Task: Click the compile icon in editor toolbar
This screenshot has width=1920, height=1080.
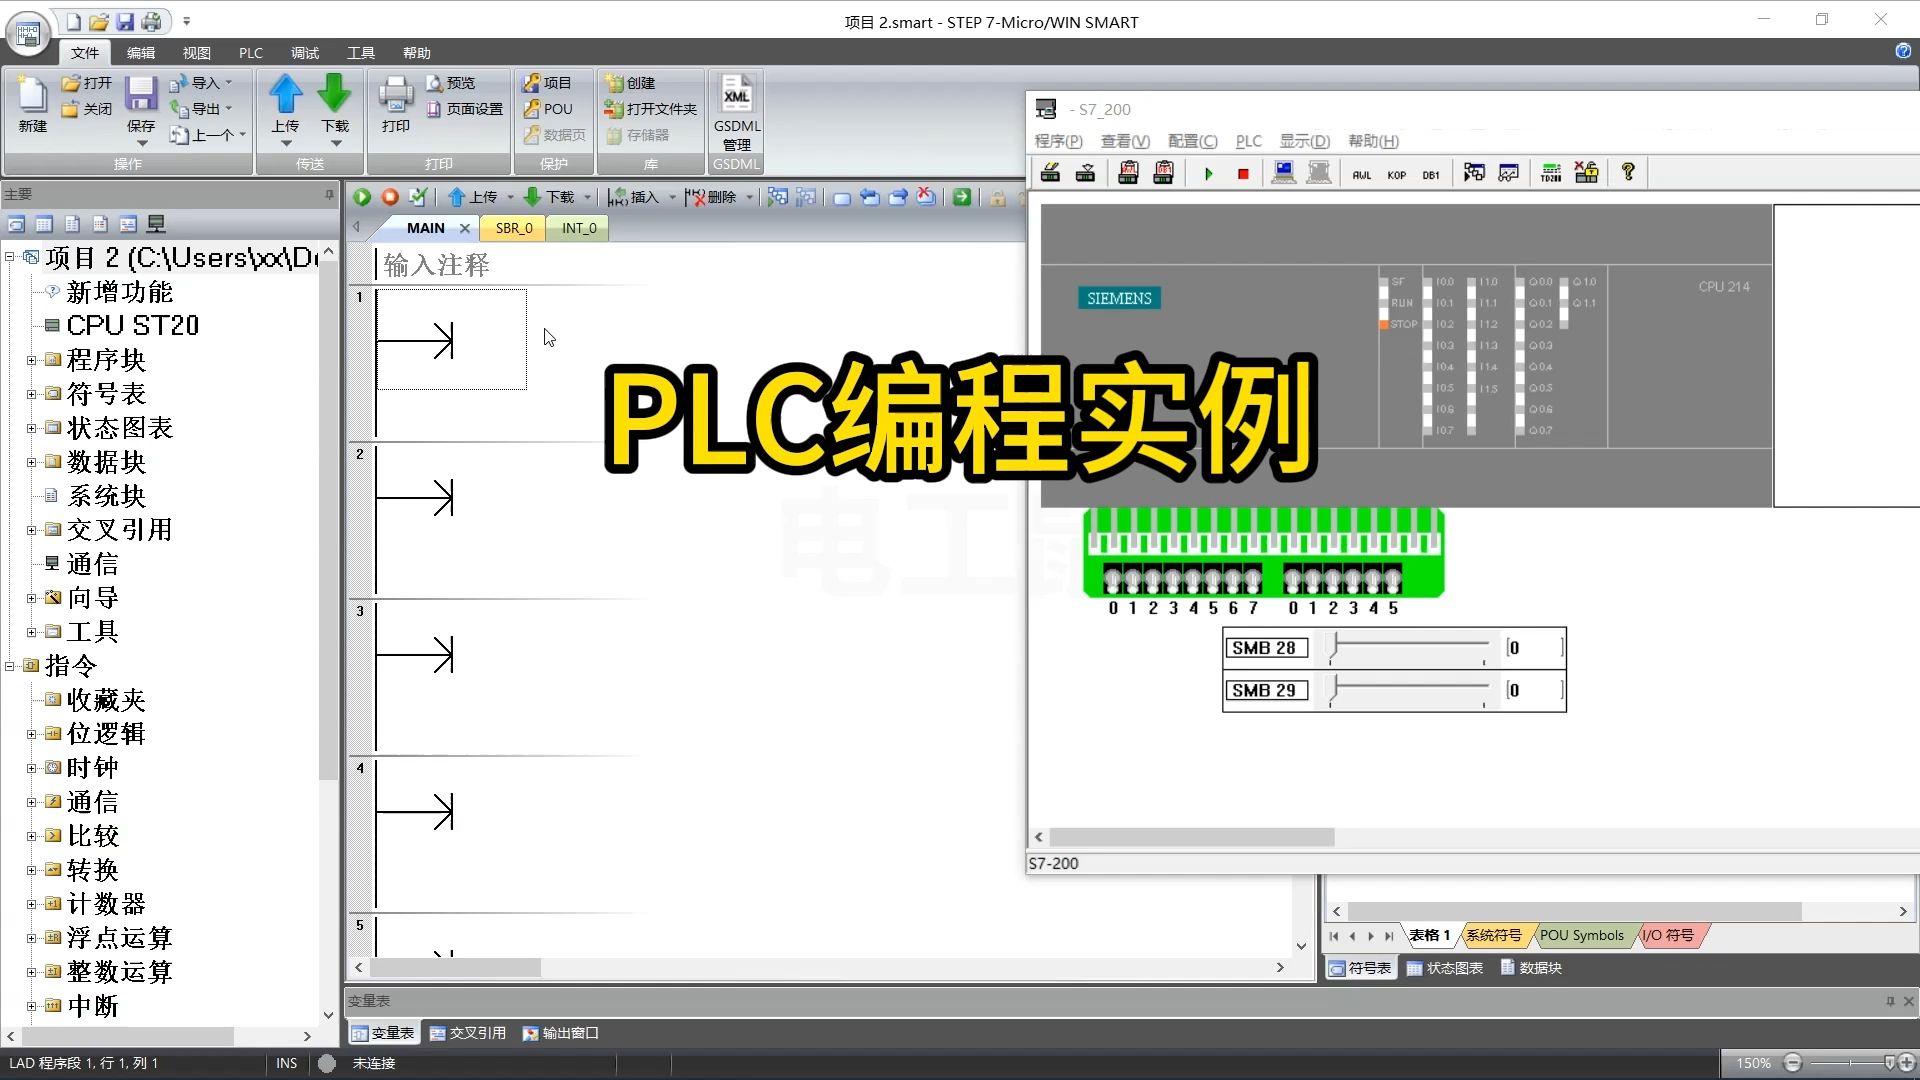Action: [418, 197]
